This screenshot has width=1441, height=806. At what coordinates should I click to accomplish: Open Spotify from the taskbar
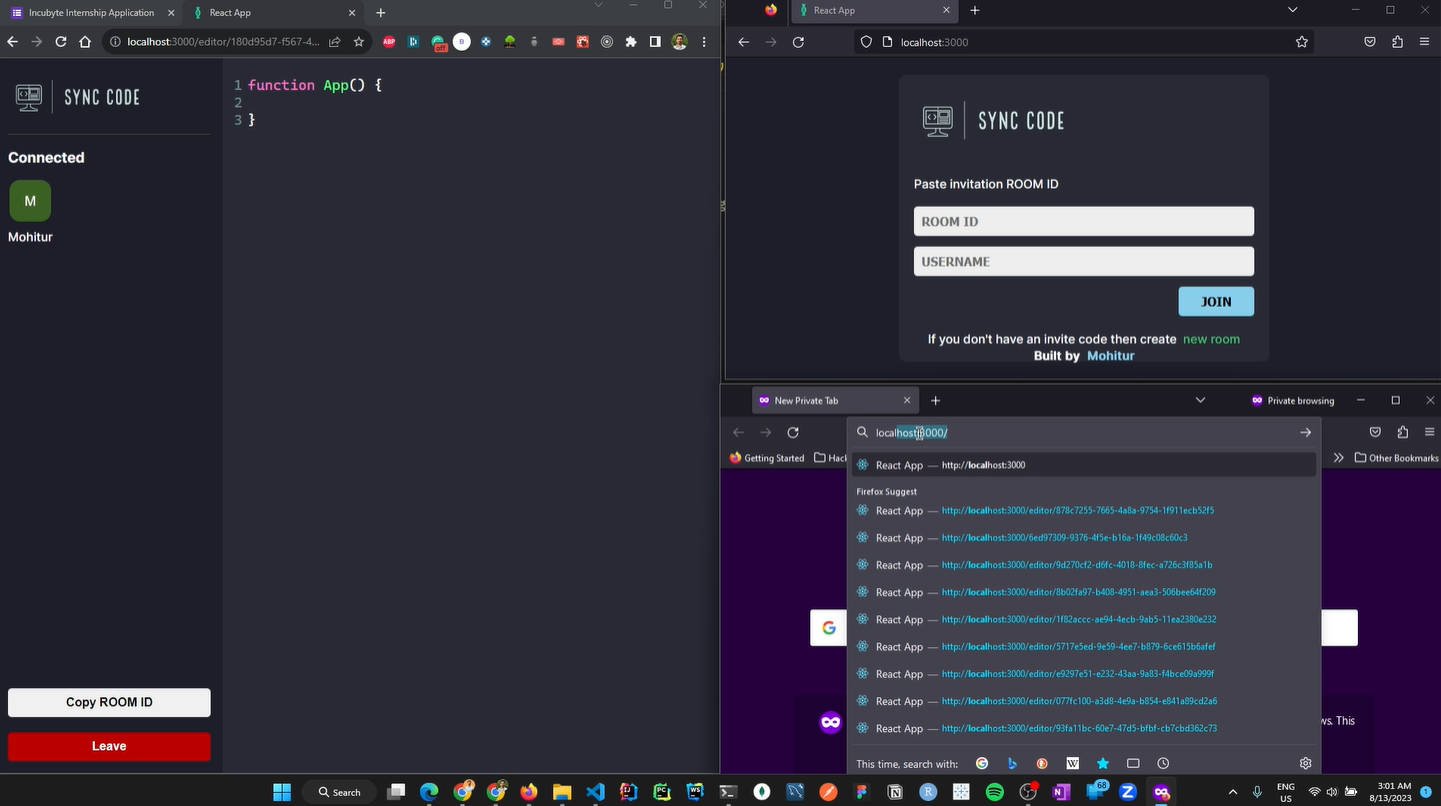[993, 792]
